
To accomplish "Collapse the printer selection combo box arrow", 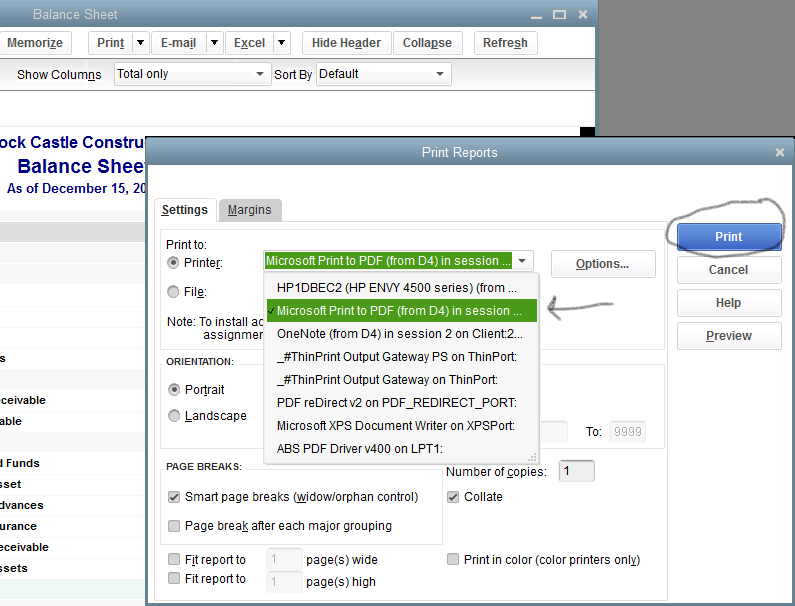I will 522,261.
